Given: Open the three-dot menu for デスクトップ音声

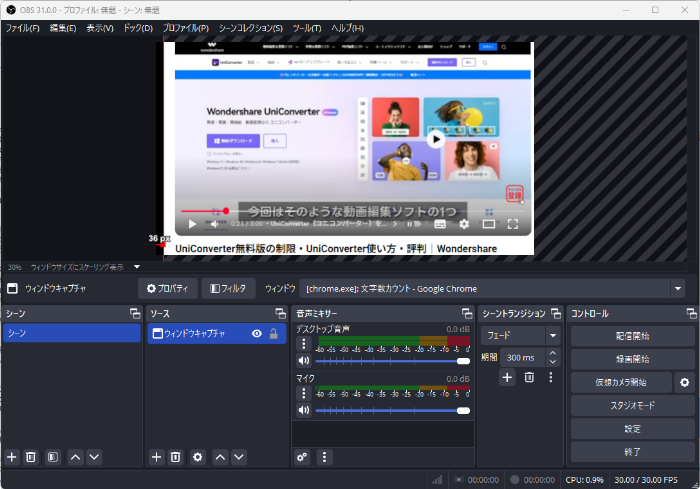Looking at the screenshot, I should point(303,343).
